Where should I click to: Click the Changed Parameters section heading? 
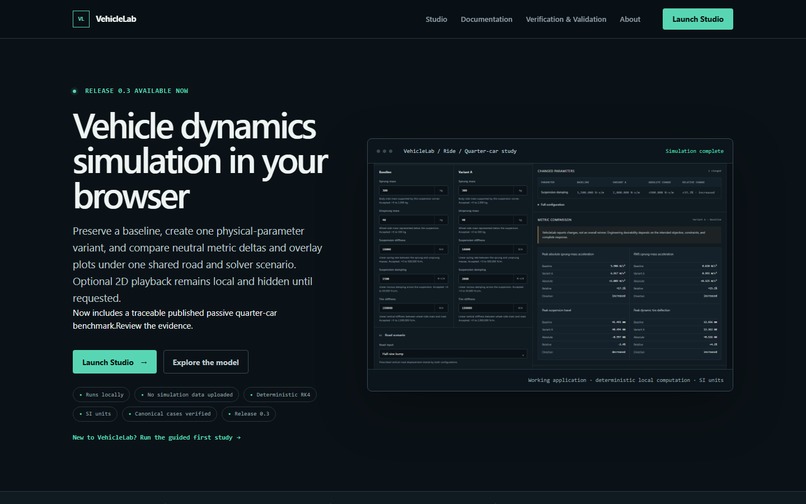556,171
